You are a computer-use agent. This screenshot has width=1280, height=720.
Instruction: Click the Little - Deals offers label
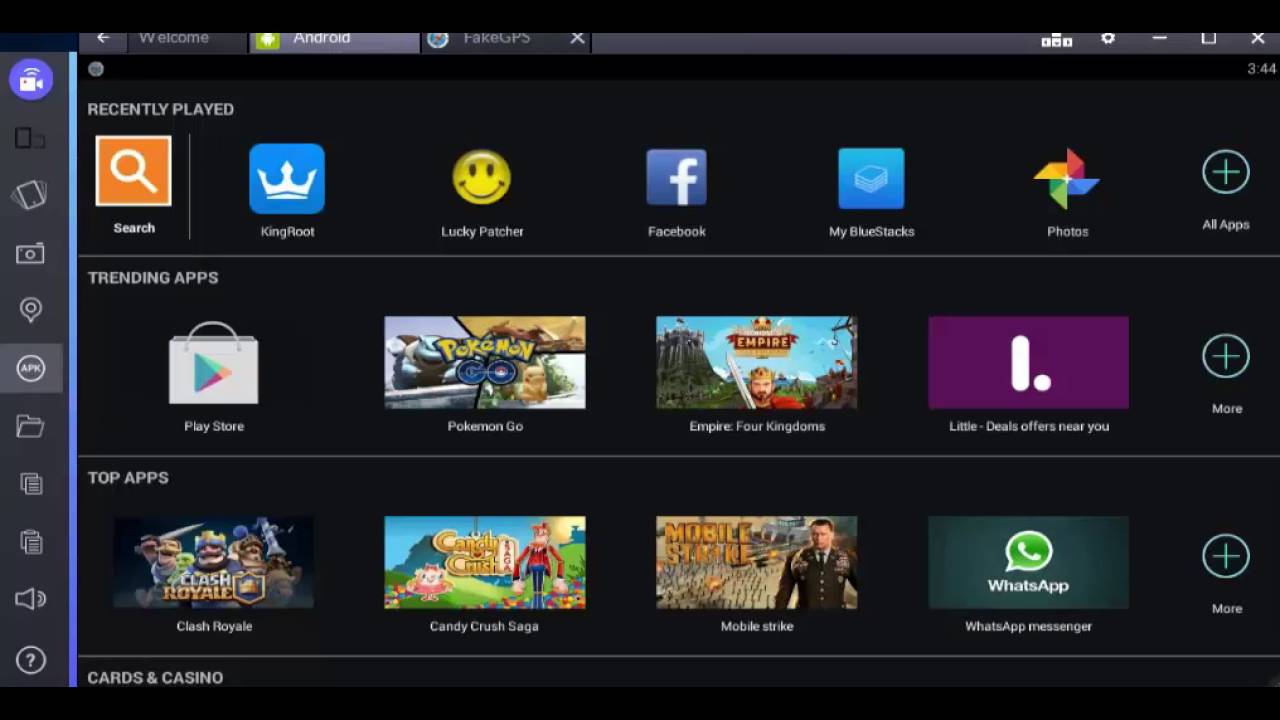pos(1029,426)
